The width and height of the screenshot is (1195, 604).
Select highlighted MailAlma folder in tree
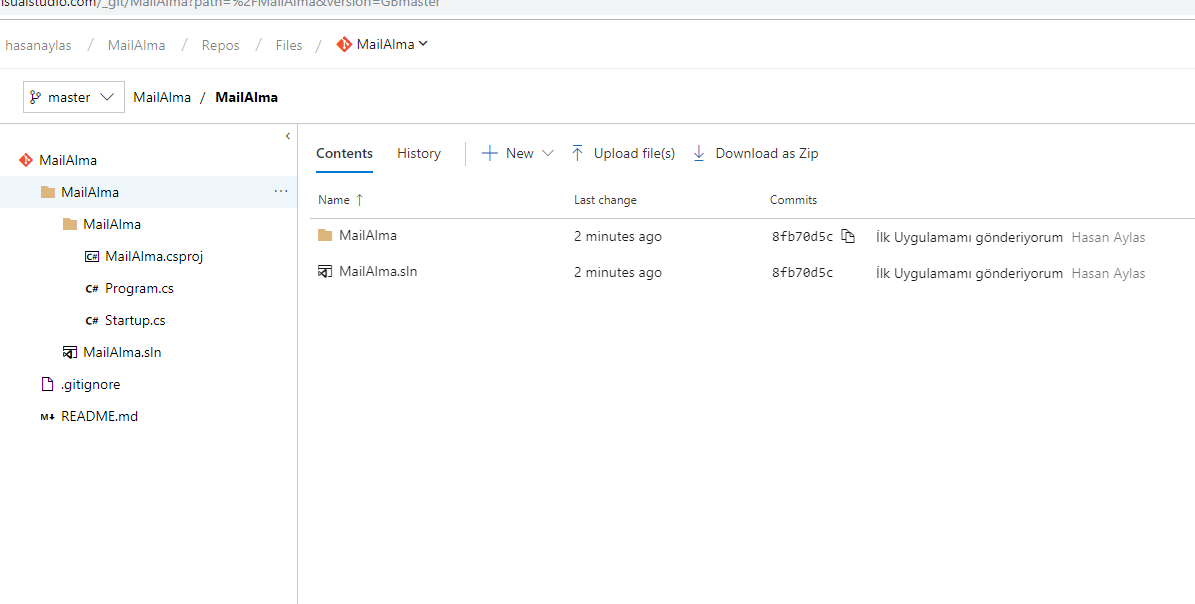click(90, 192)
